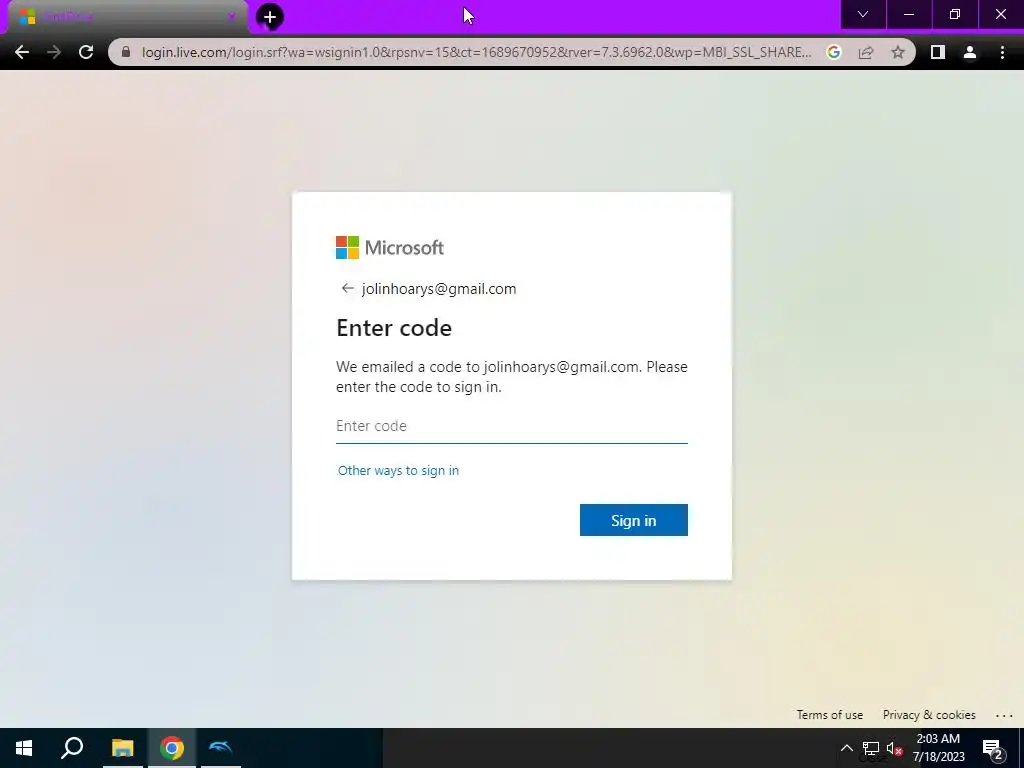Open Other ways to sign in link

(398, 470)
